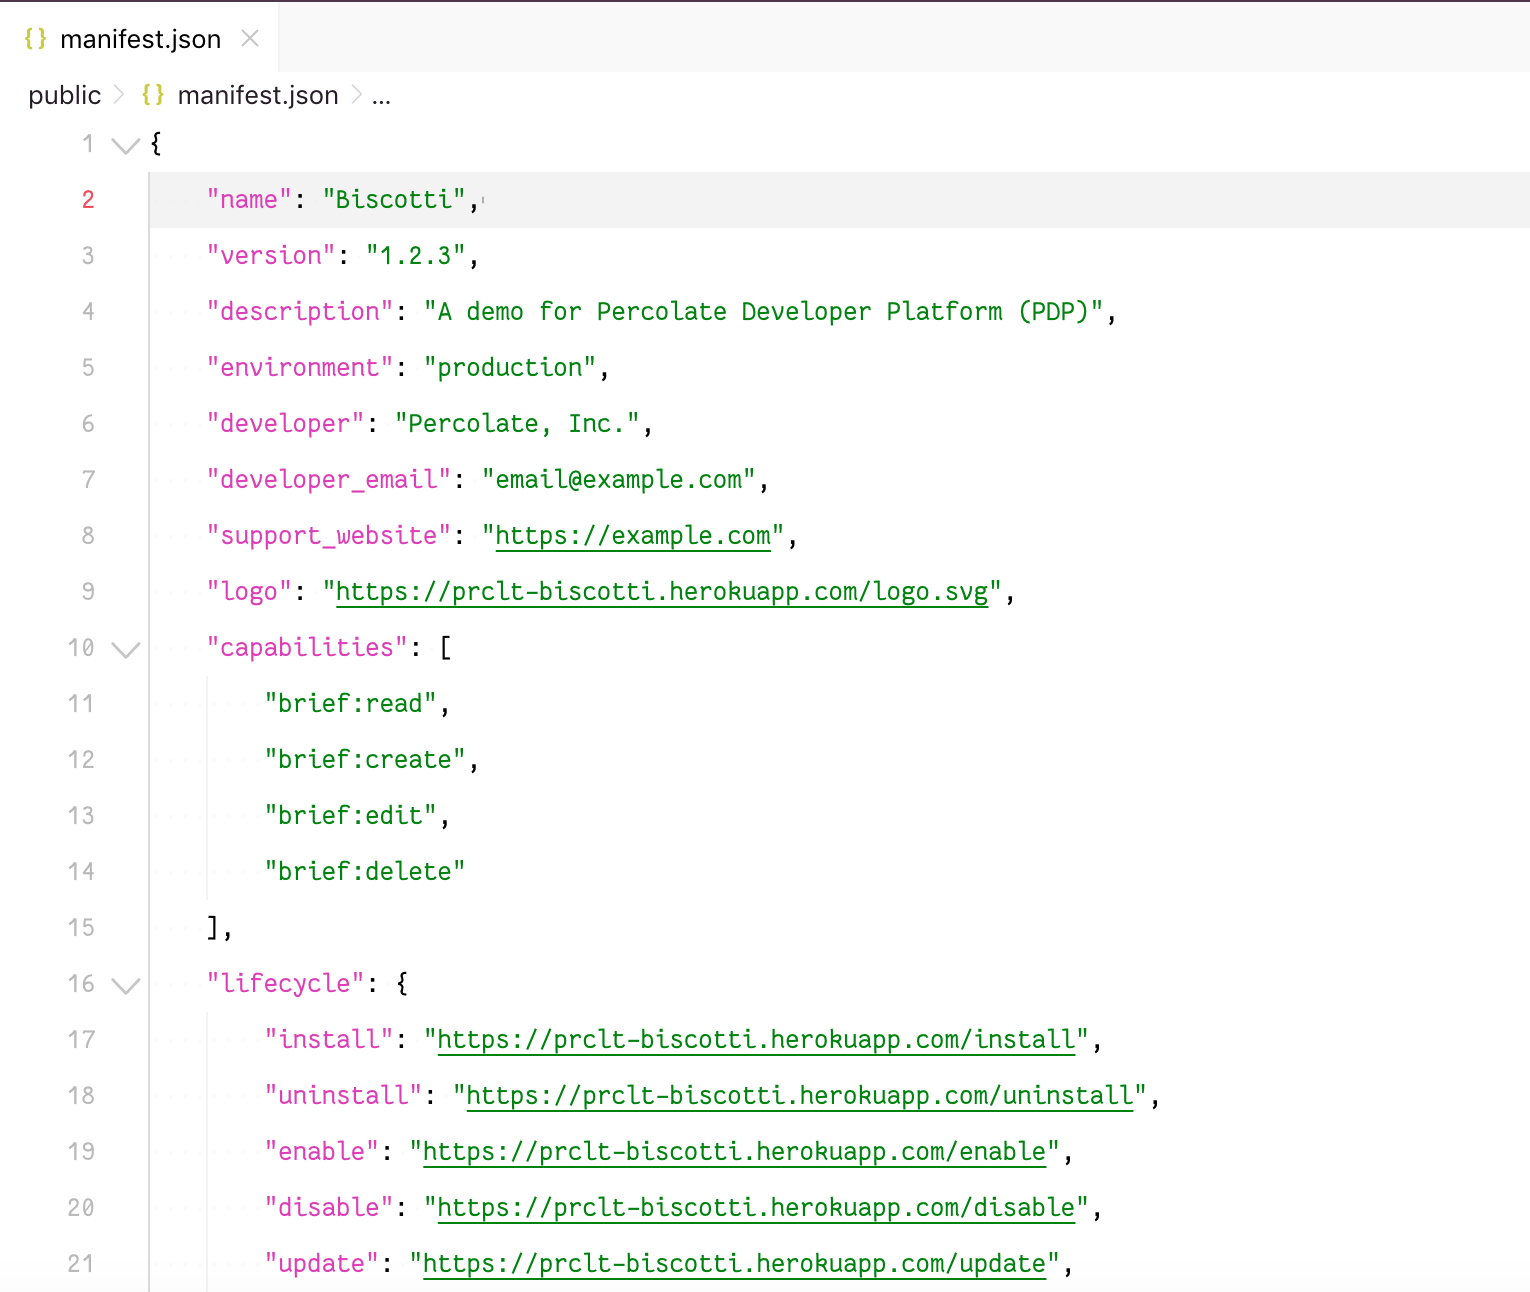Place cursor on "Biscotti" name value

tap(394, 200)
